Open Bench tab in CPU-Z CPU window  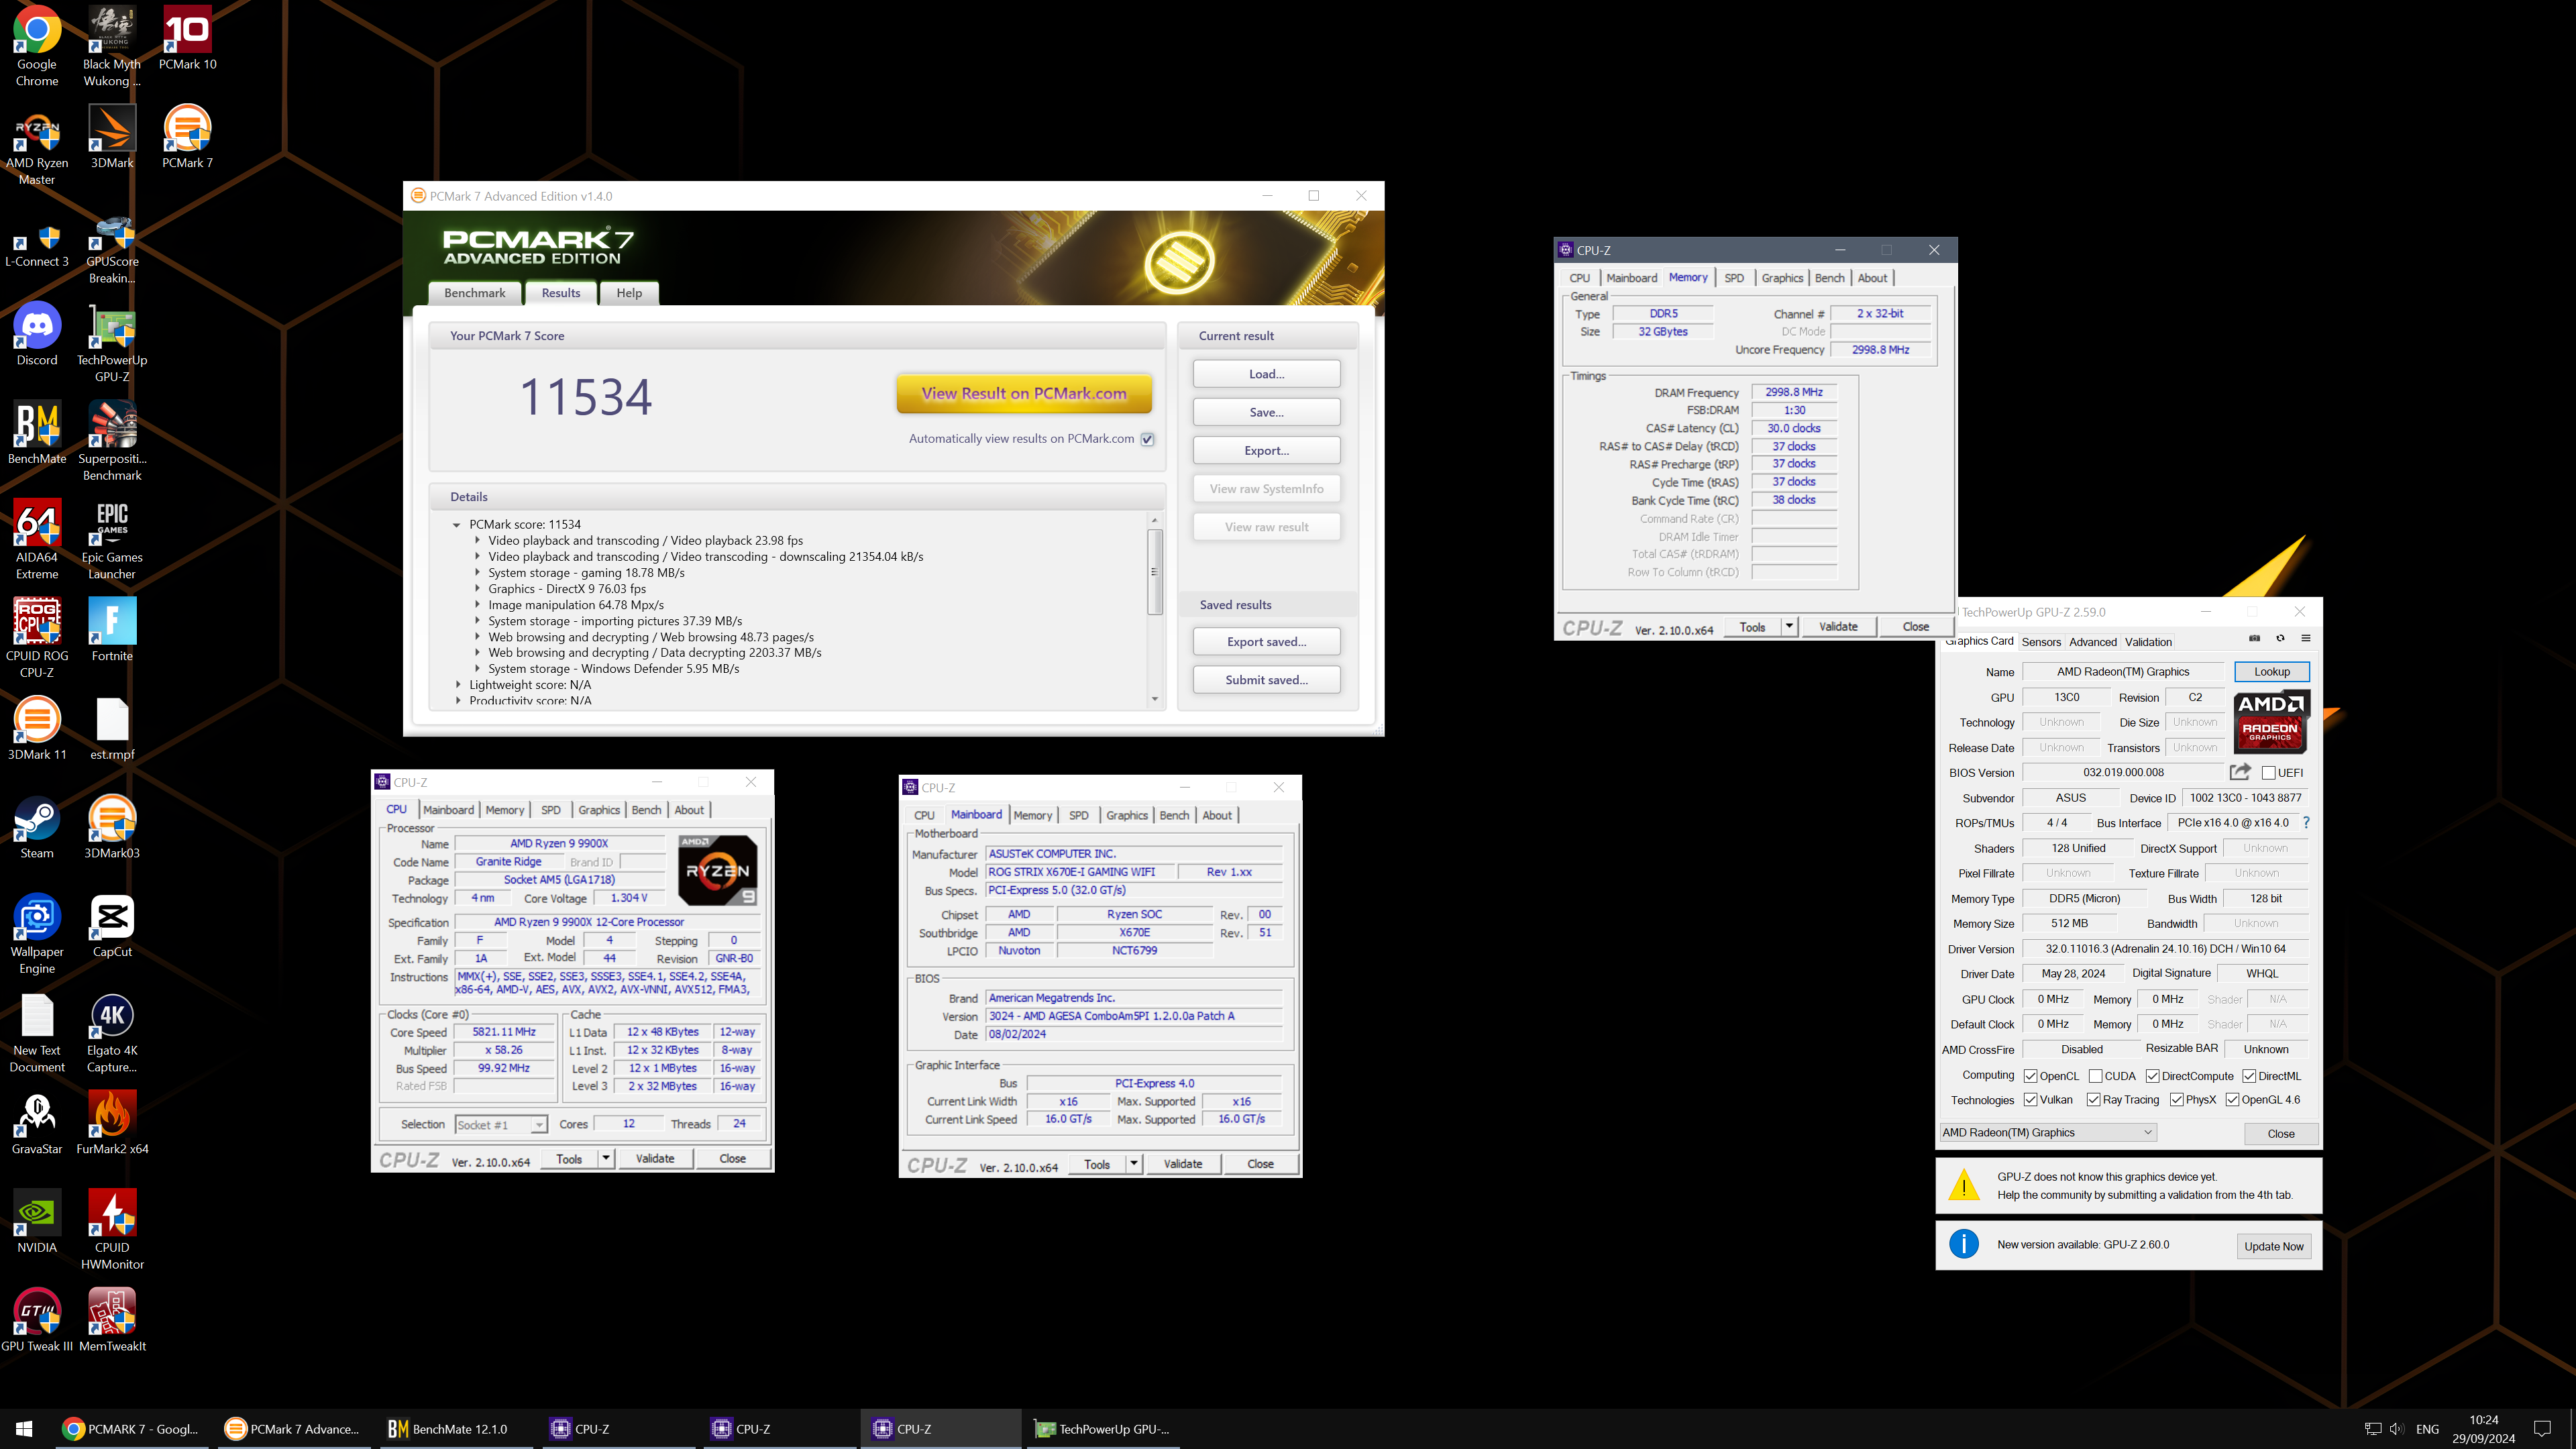pos(646,810)
